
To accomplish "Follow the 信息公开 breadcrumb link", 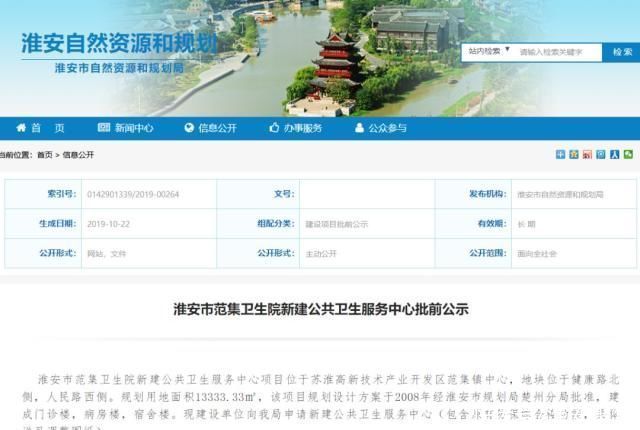I will (x=78, y=155).
